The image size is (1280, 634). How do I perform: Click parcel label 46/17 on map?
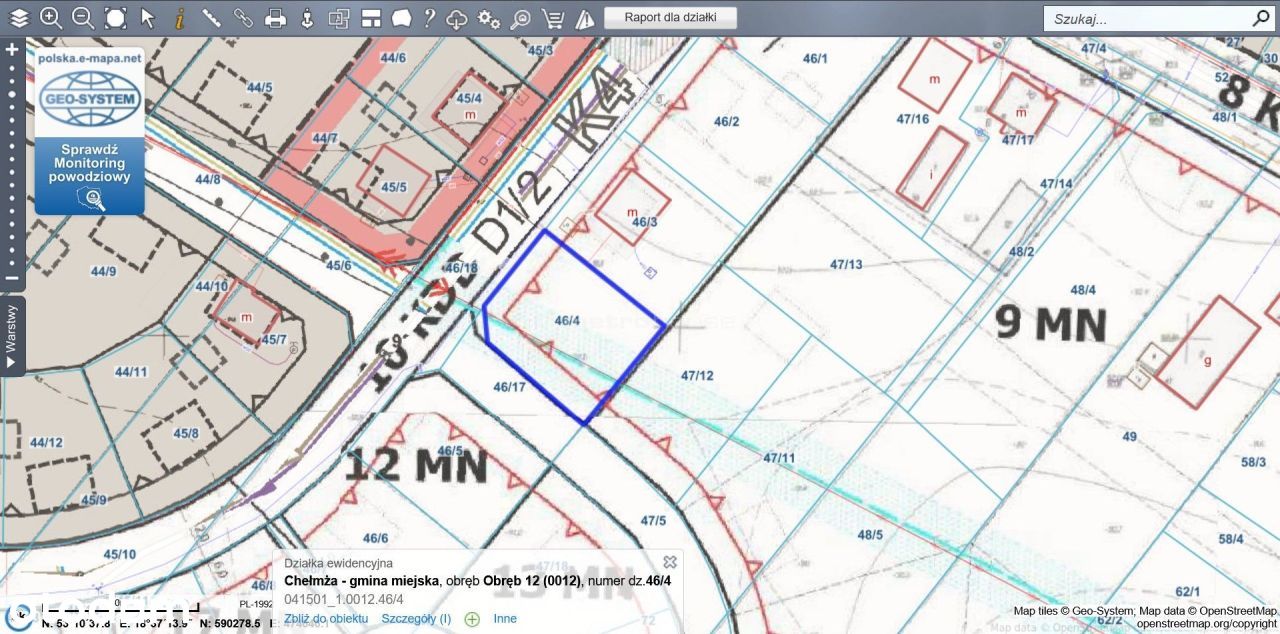pyautogui.click(x=509, y=386)
